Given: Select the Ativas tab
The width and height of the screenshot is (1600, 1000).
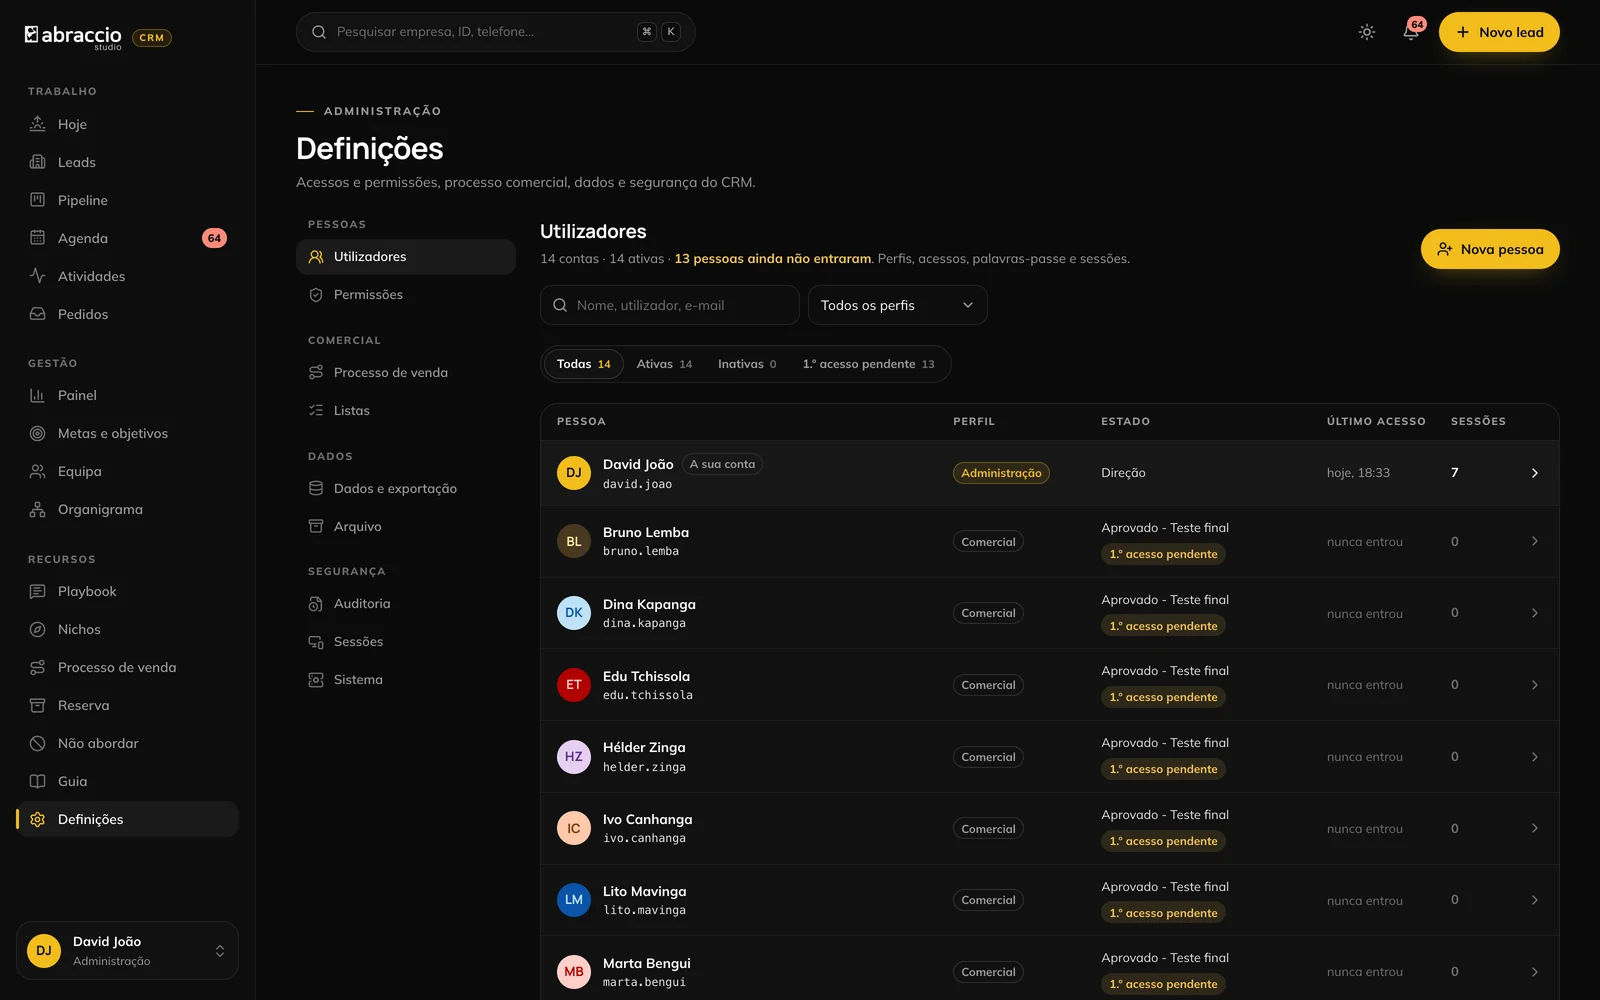Looking at the screenshot, I should click(x=664, y=364).
